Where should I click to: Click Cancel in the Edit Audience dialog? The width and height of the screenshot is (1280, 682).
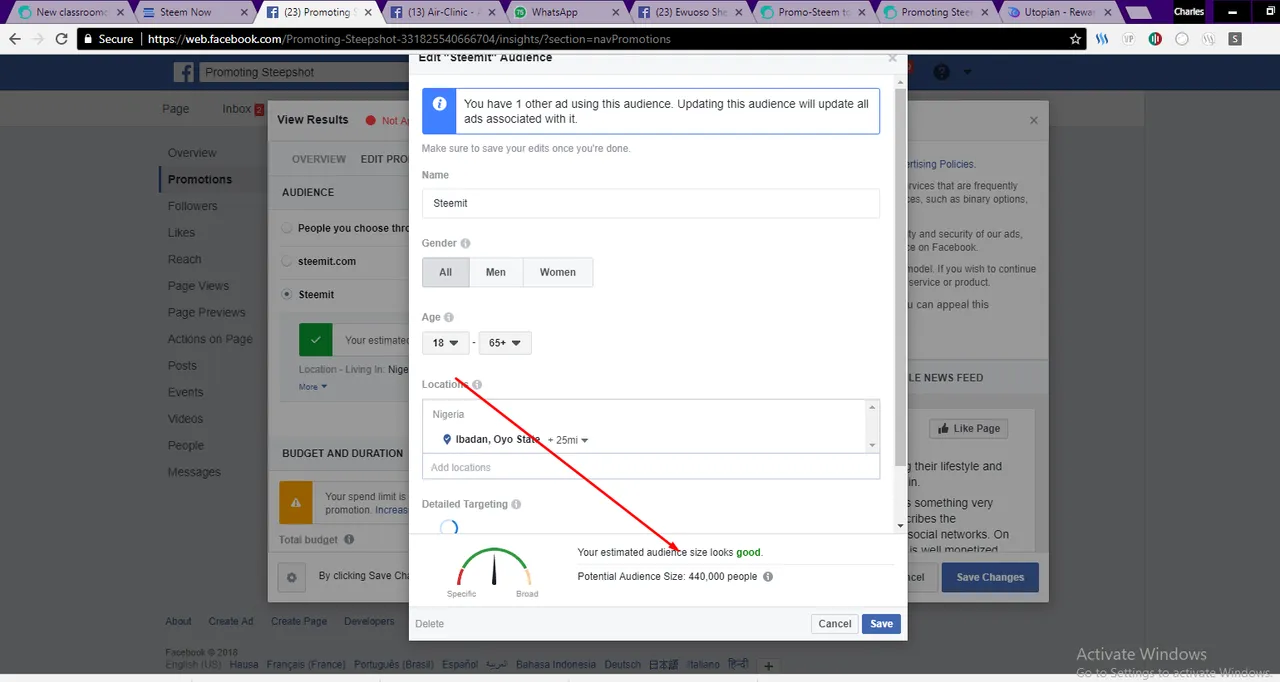(834, 623)
